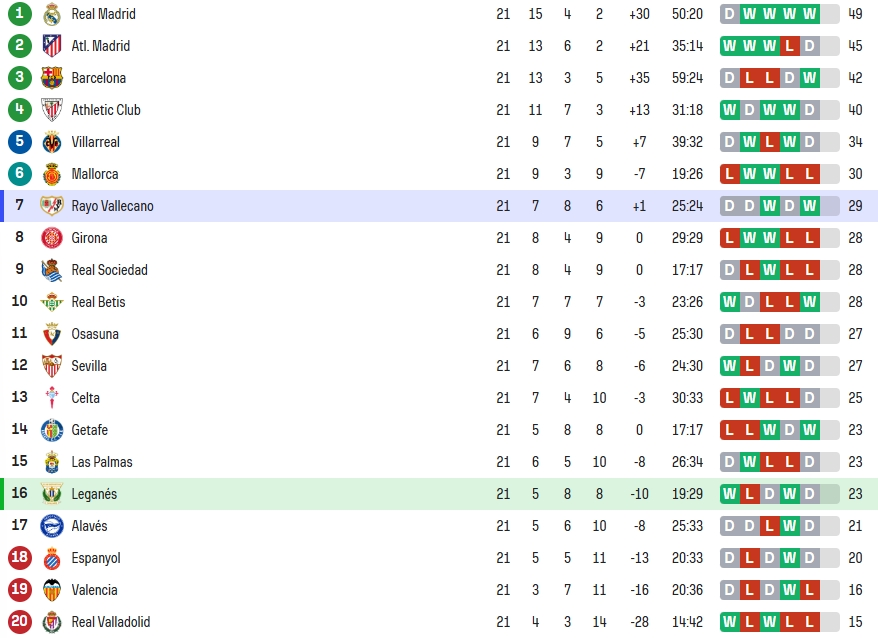This screenshot has width=878, height=638.
Task: Open the Athletic Club team link
Action: [106, 110]
